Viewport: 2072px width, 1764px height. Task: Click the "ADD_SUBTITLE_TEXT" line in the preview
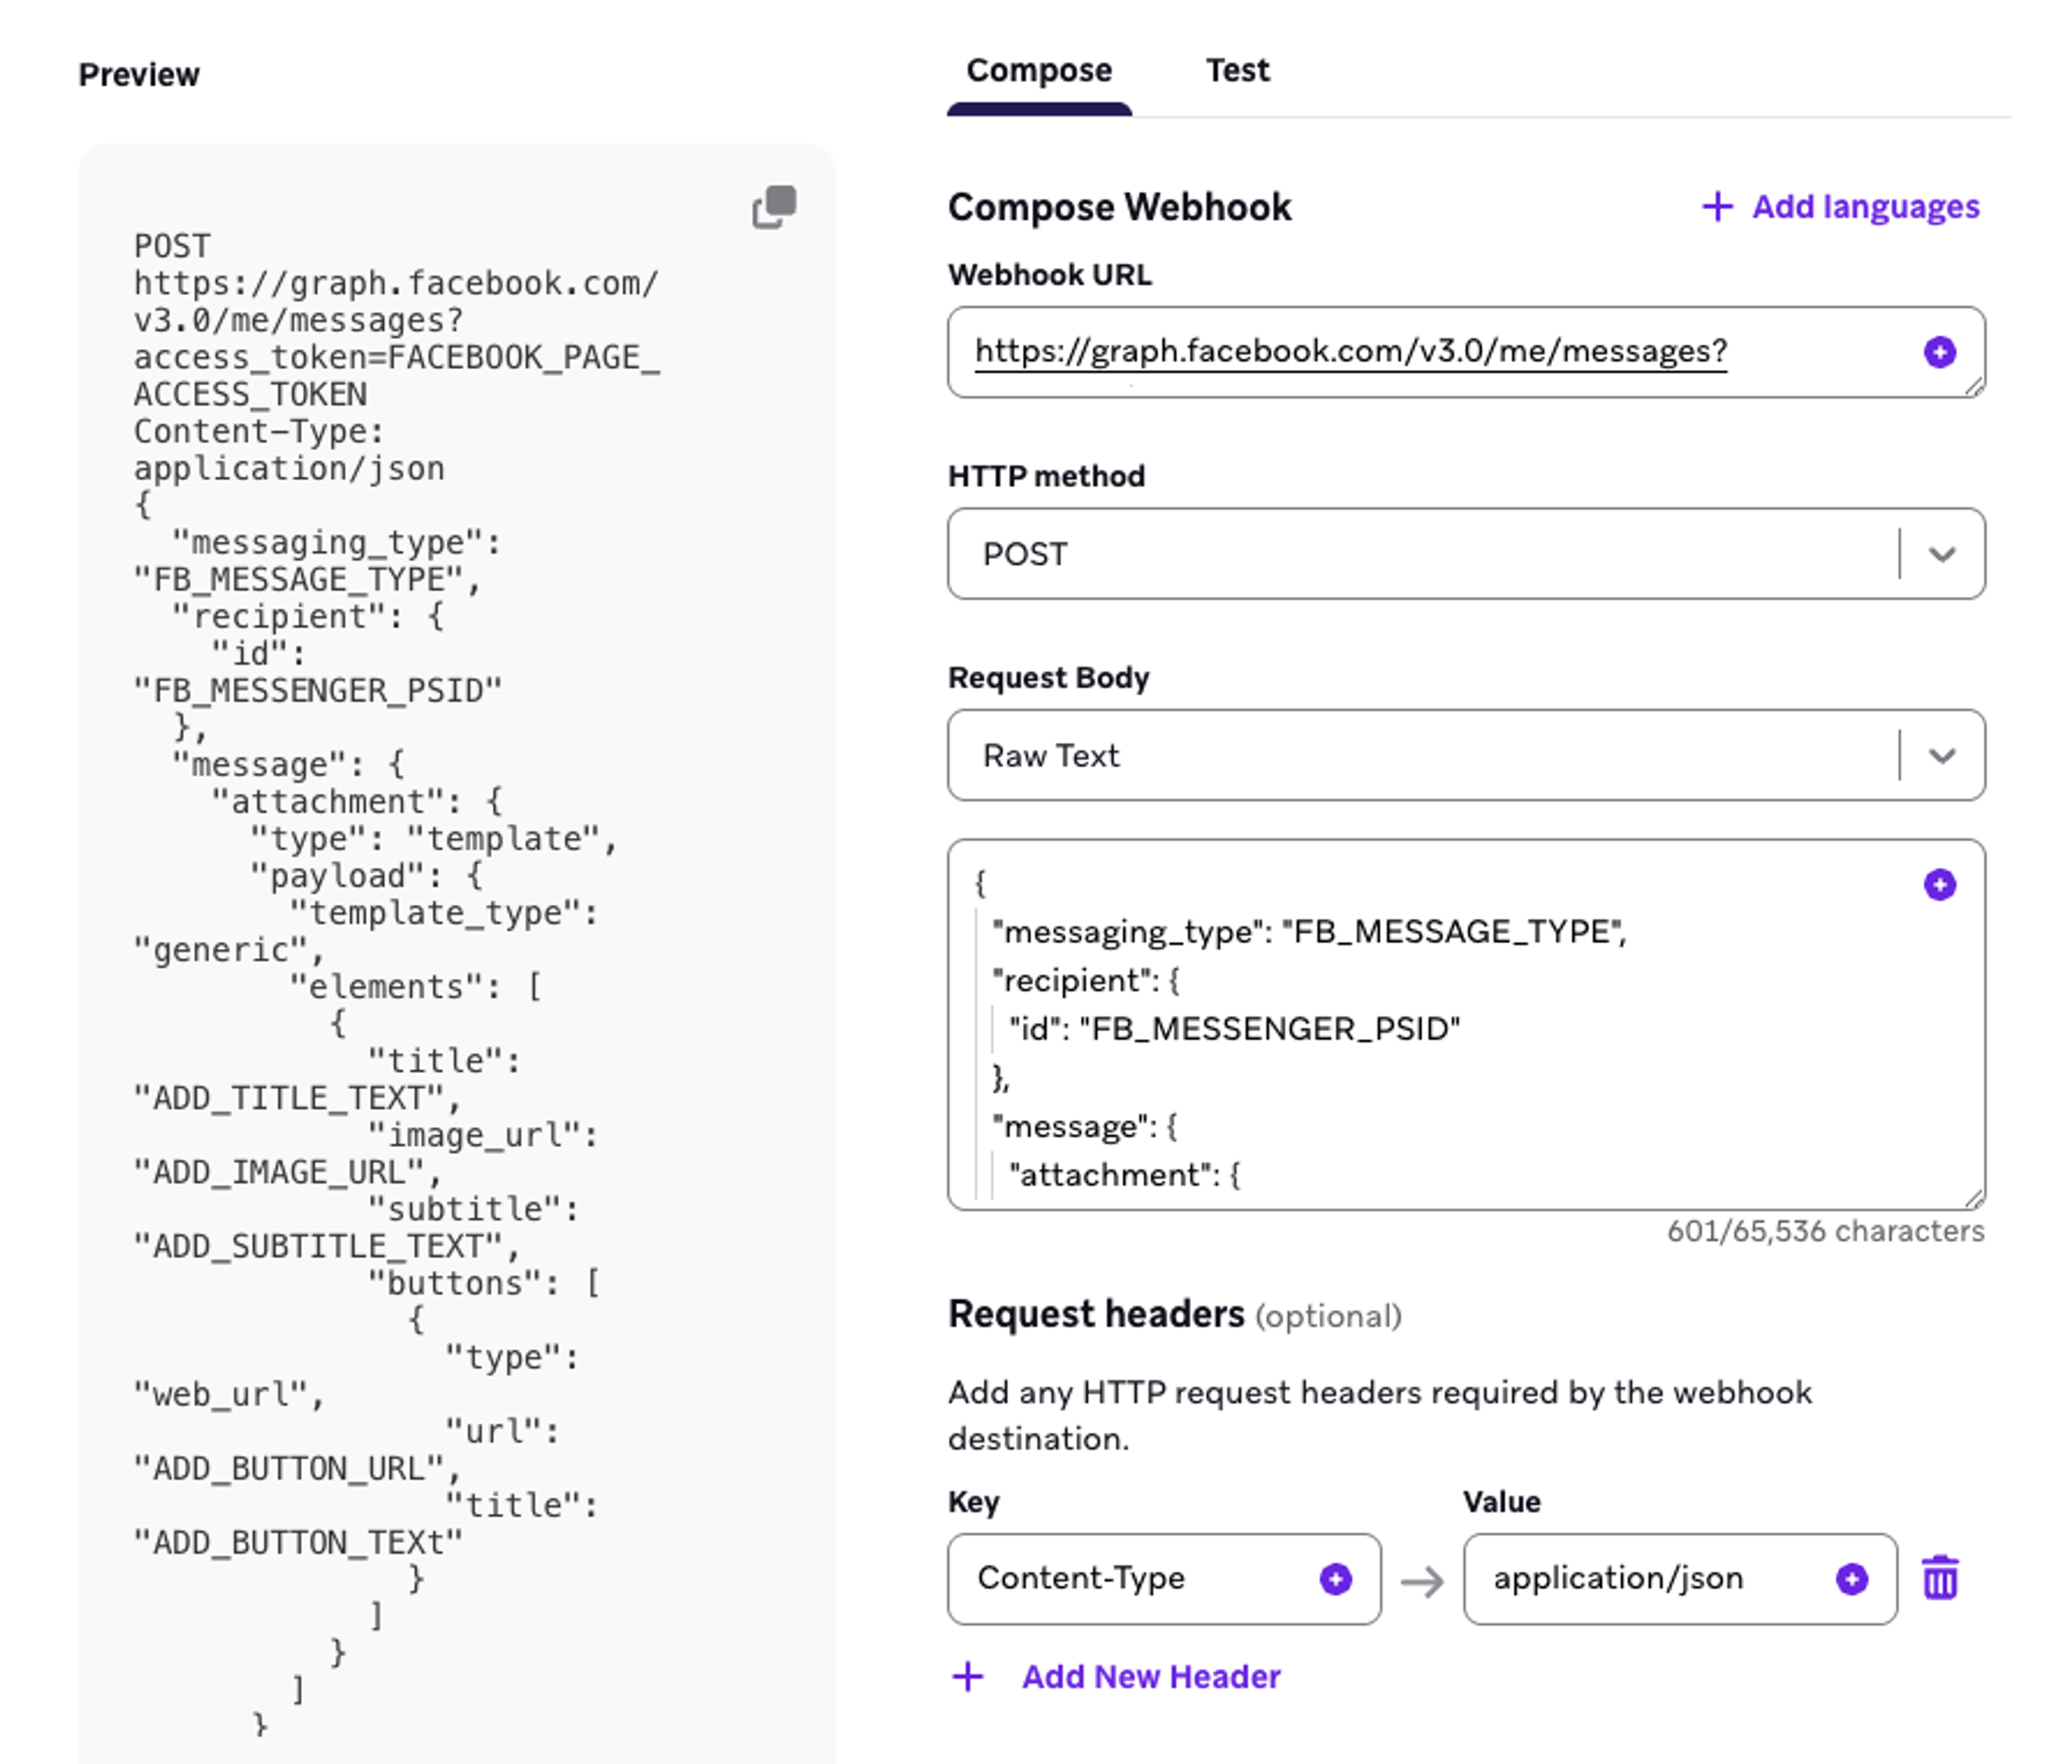(327, 1246)
